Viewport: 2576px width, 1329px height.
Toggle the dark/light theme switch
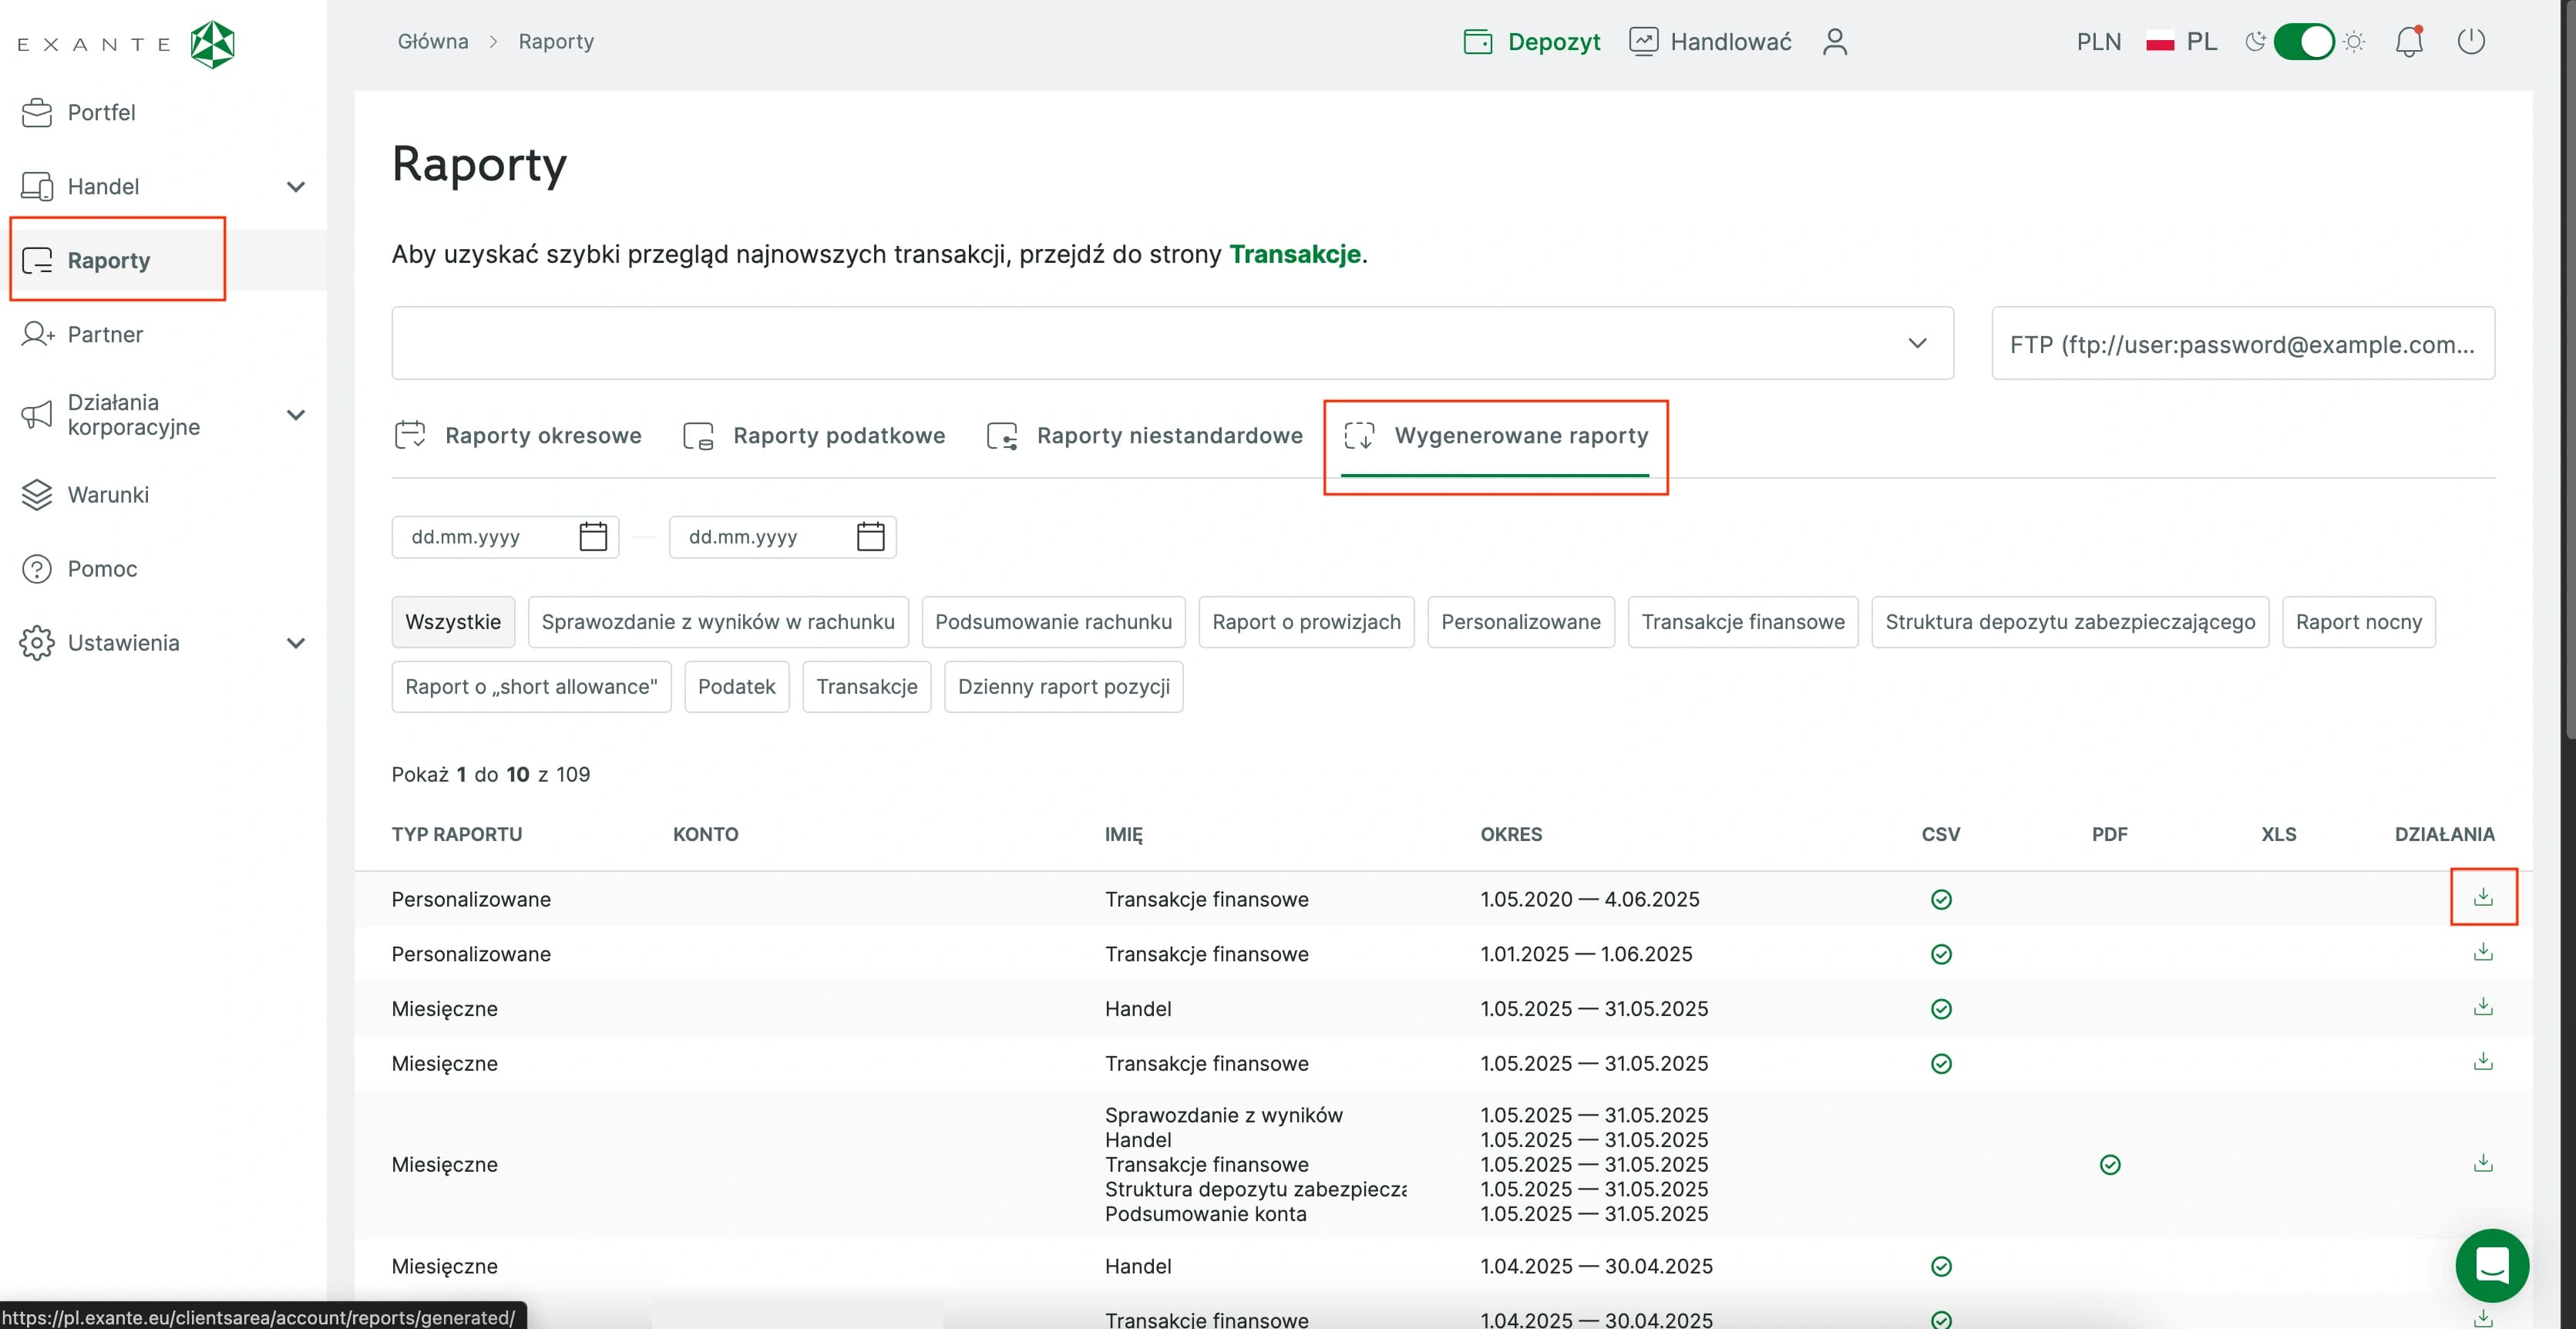tap(2303, 42)
